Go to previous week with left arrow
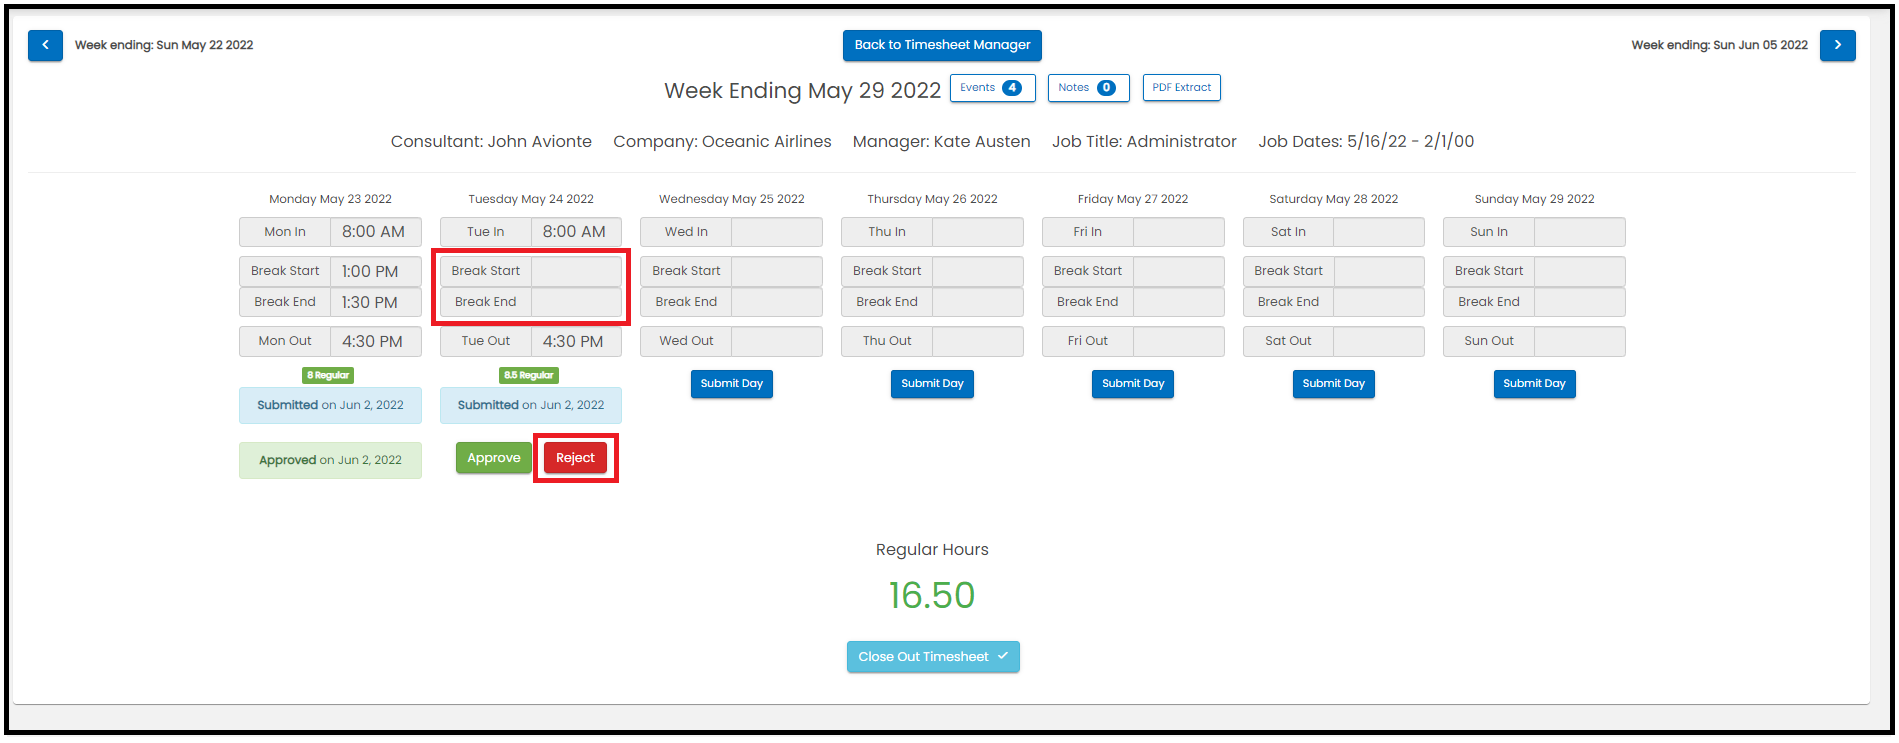 45,45
